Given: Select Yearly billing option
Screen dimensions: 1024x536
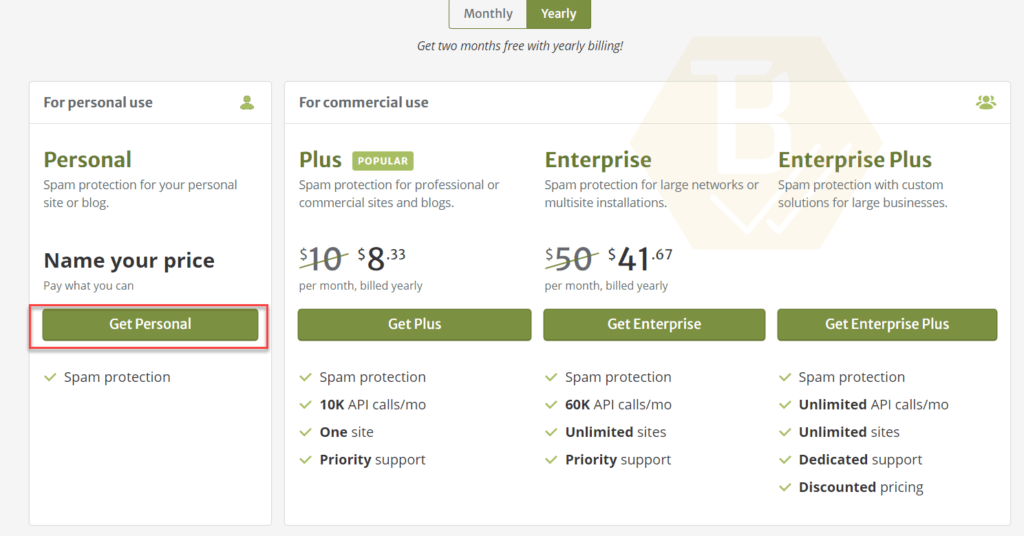Looking at the screenshot, I should coord(558,14).
